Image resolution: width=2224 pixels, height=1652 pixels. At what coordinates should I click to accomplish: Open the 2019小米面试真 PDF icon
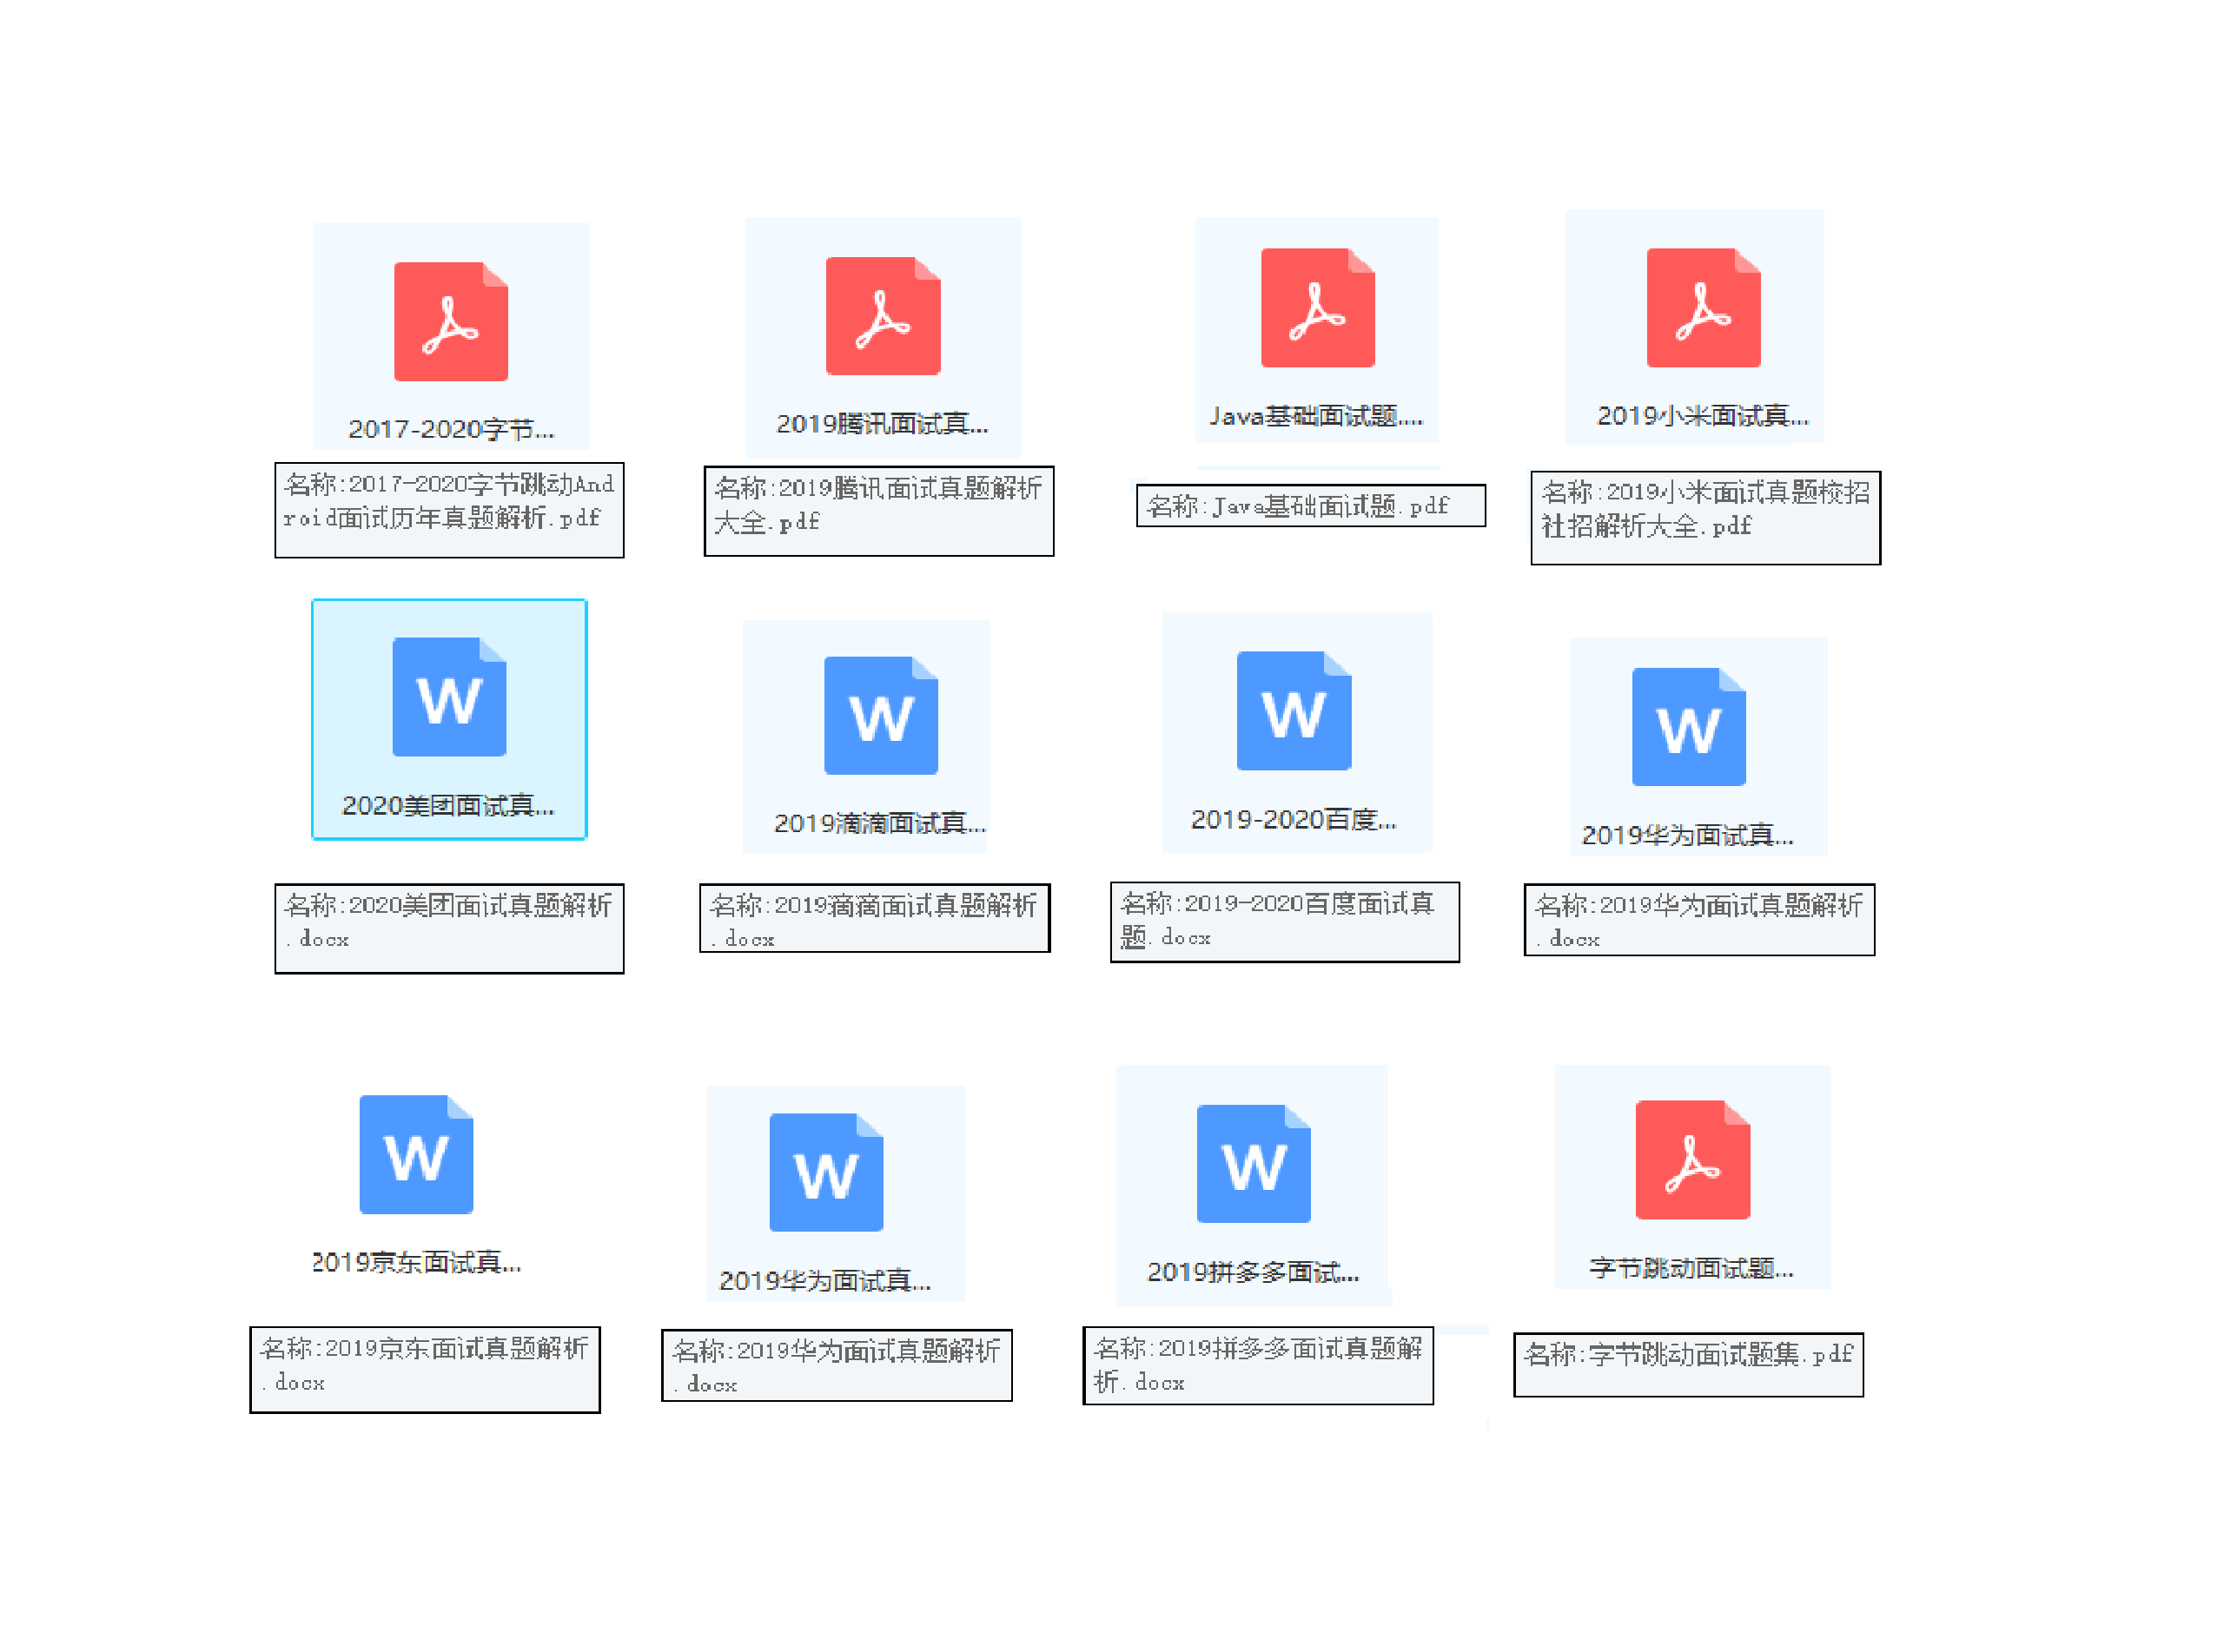coord(1702,308)
